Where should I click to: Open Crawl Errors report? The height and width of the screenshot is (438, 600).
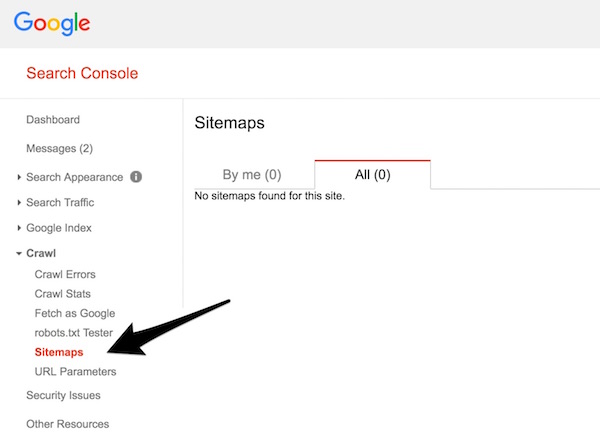(x=65, y=274)
